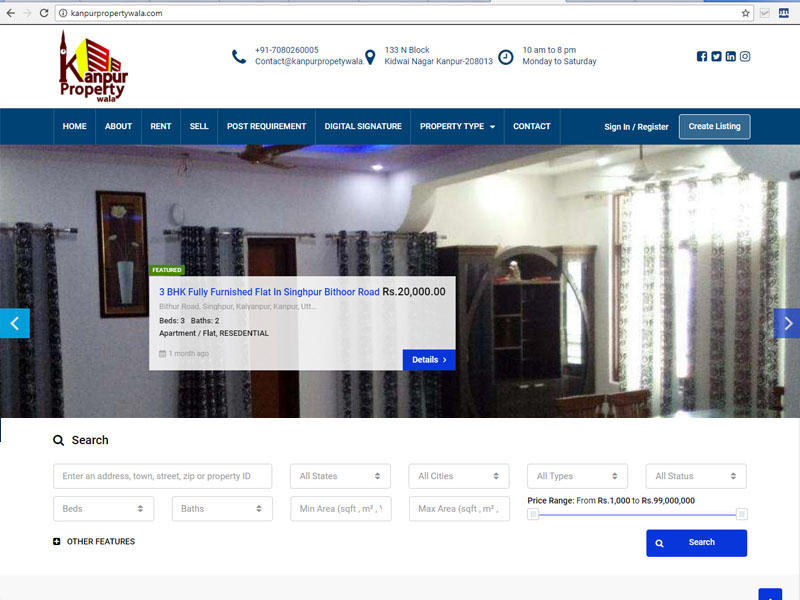Open the Instagram social icon
This screenshot has height=600, width=800.
click(x=745, y=56)
